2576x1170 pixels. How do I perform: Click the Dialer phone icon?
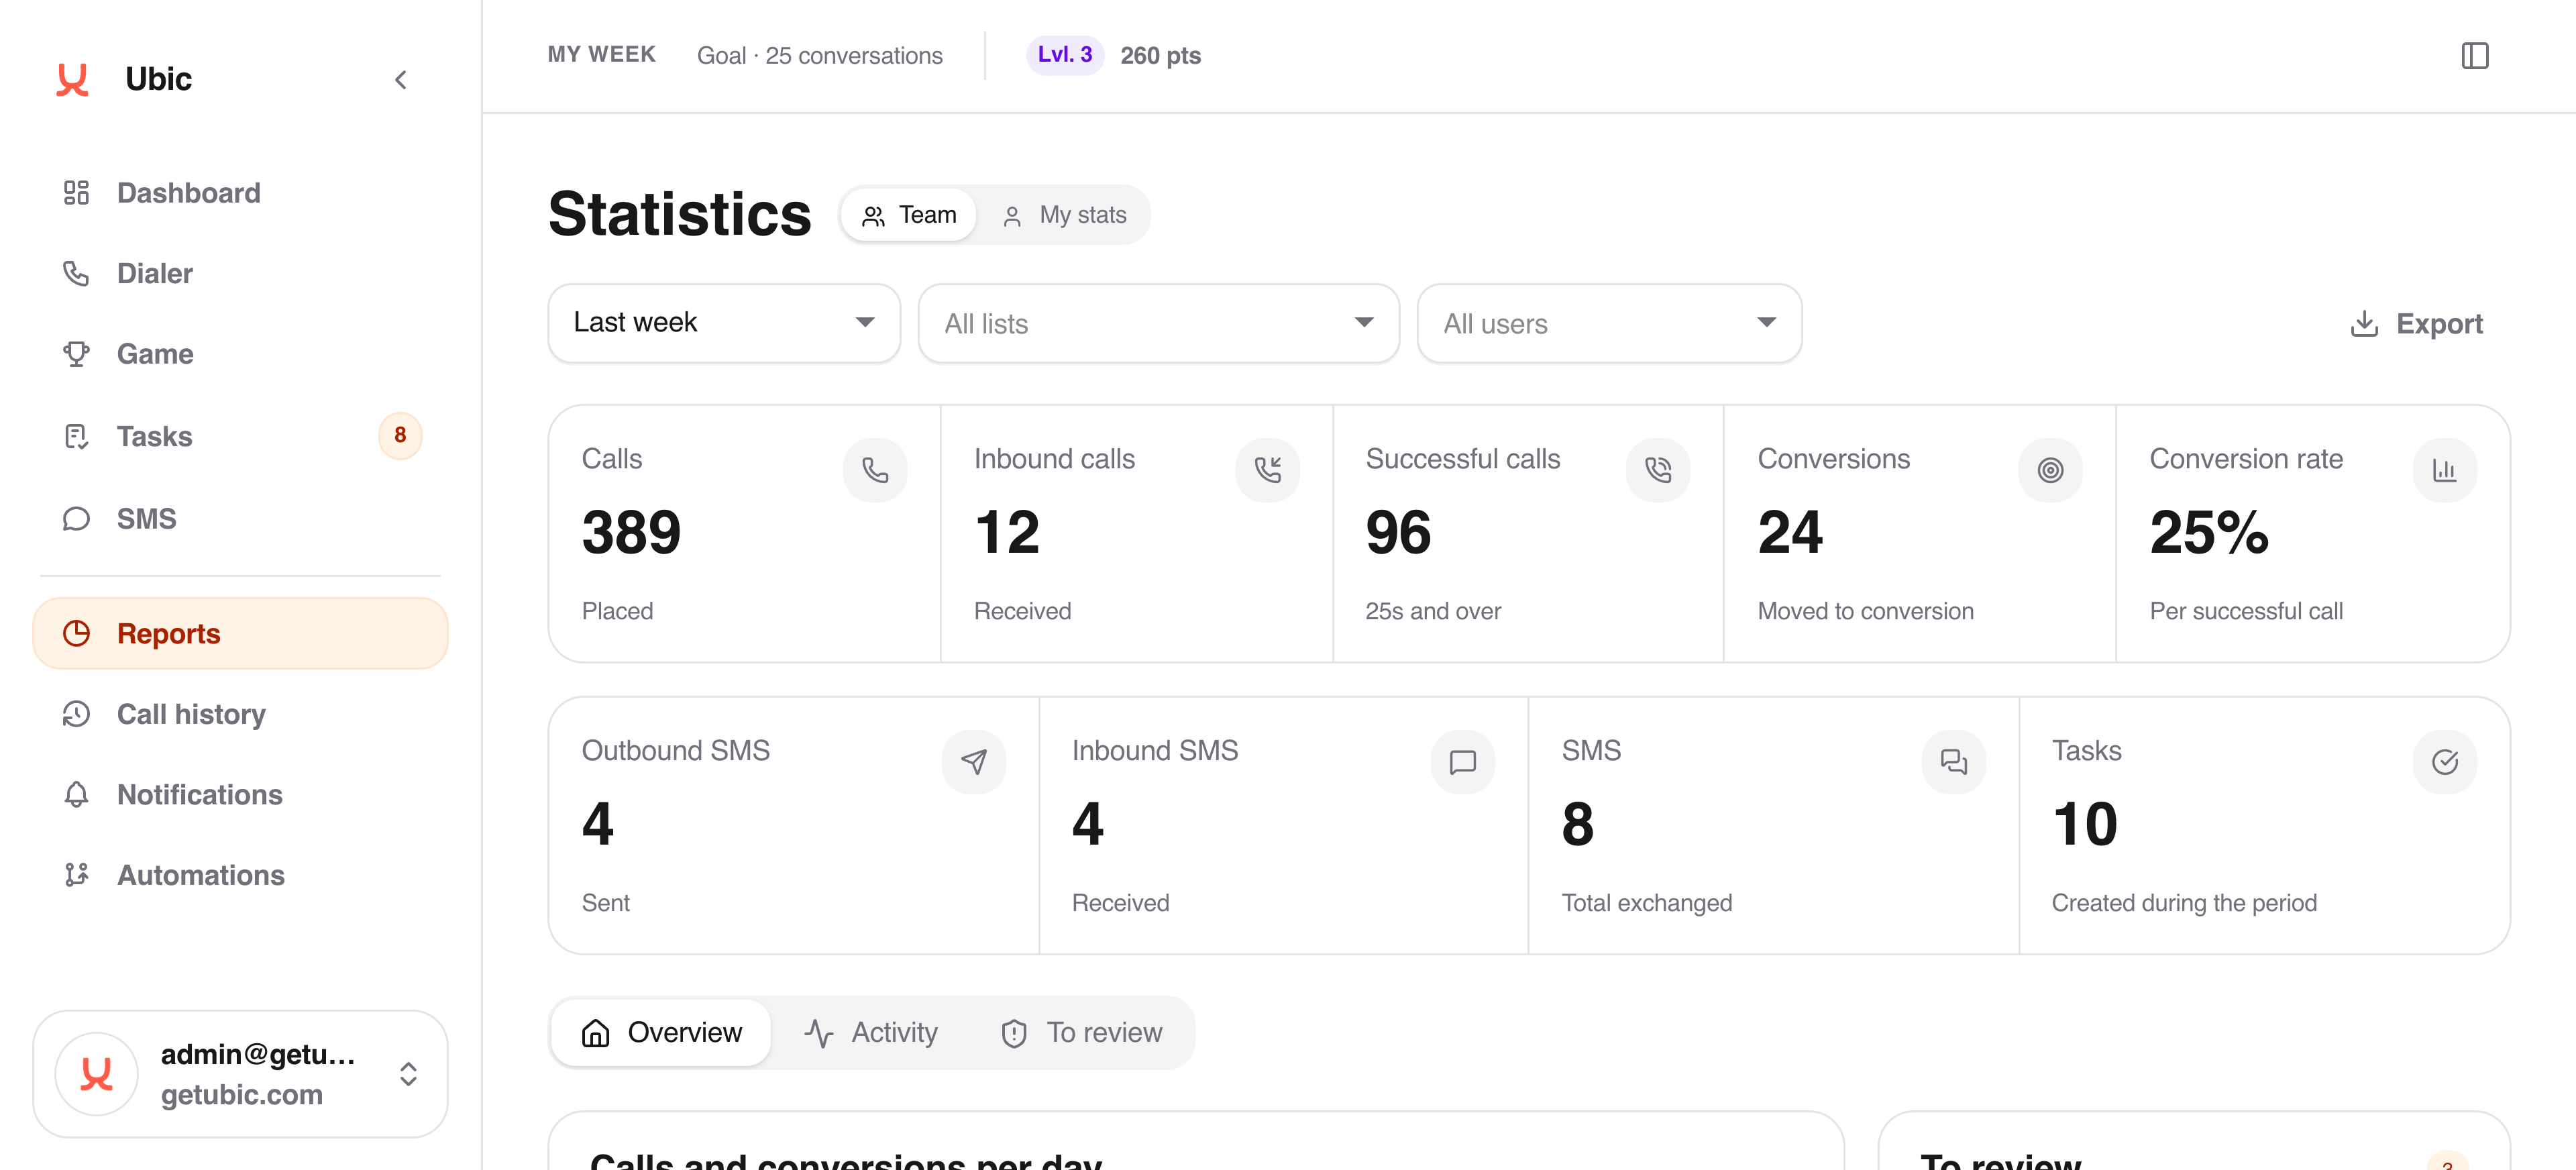pos(76,273)
